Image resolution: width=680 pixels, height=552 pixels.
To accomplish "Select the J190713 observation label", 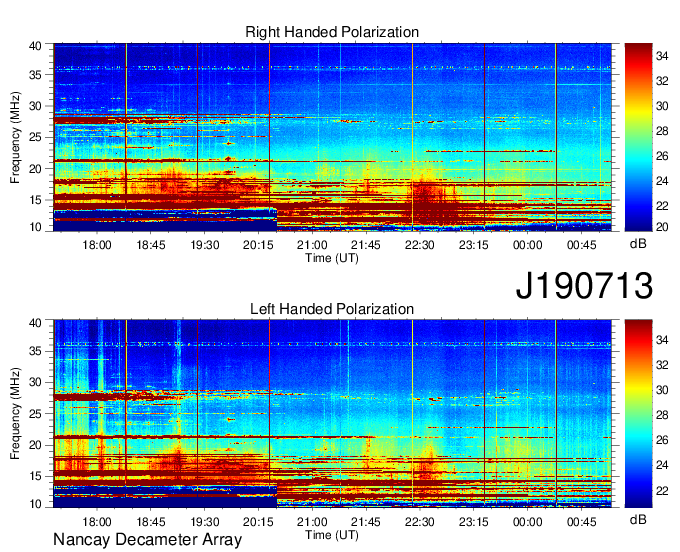I will (584, 285).
